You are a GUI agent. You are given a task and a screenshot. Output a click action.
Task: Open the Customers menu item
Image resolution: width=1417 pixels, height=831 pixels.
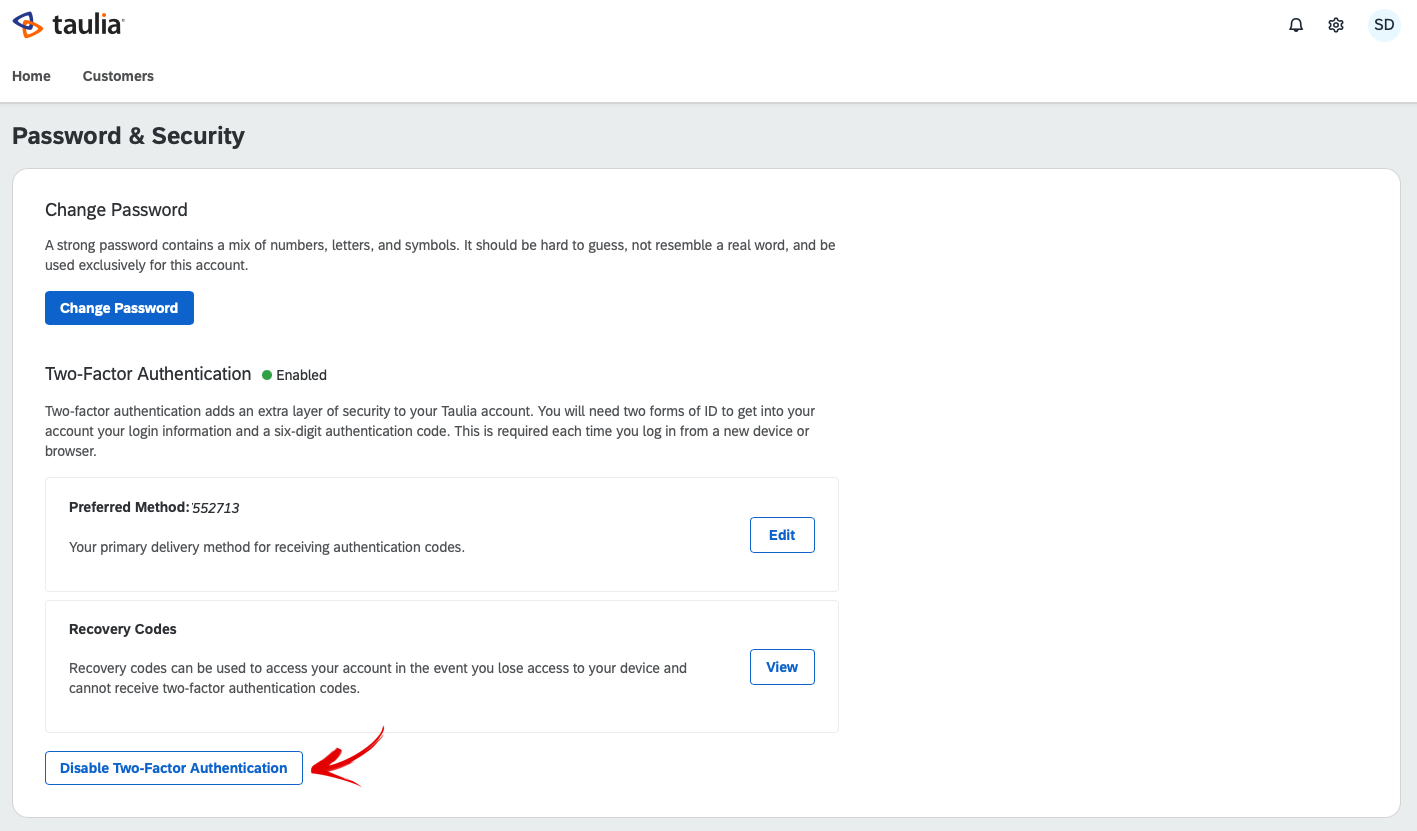coord(118,76)
